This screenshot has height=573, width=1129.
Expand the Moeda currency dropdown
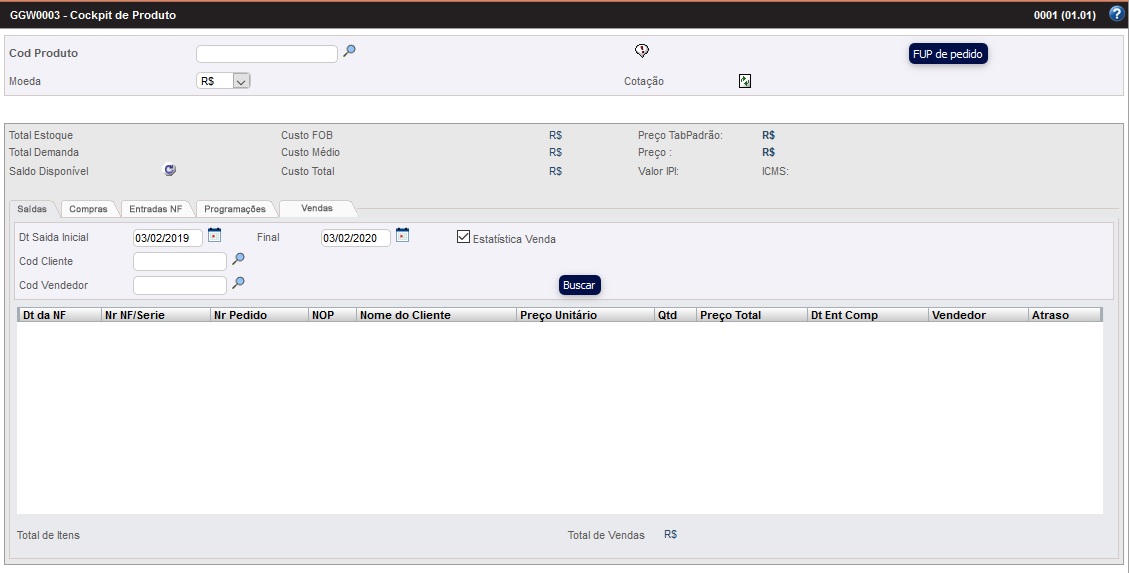pos(240,81)
